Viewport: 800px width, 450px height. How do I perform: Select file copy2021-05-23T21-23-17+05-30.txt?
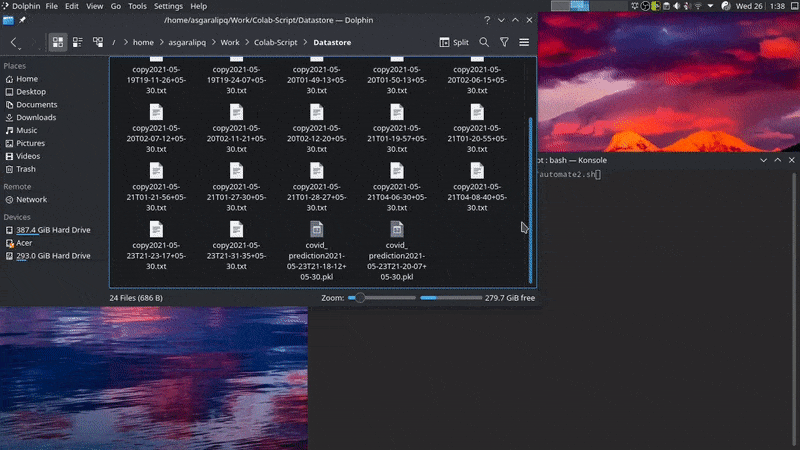point(156,245)
